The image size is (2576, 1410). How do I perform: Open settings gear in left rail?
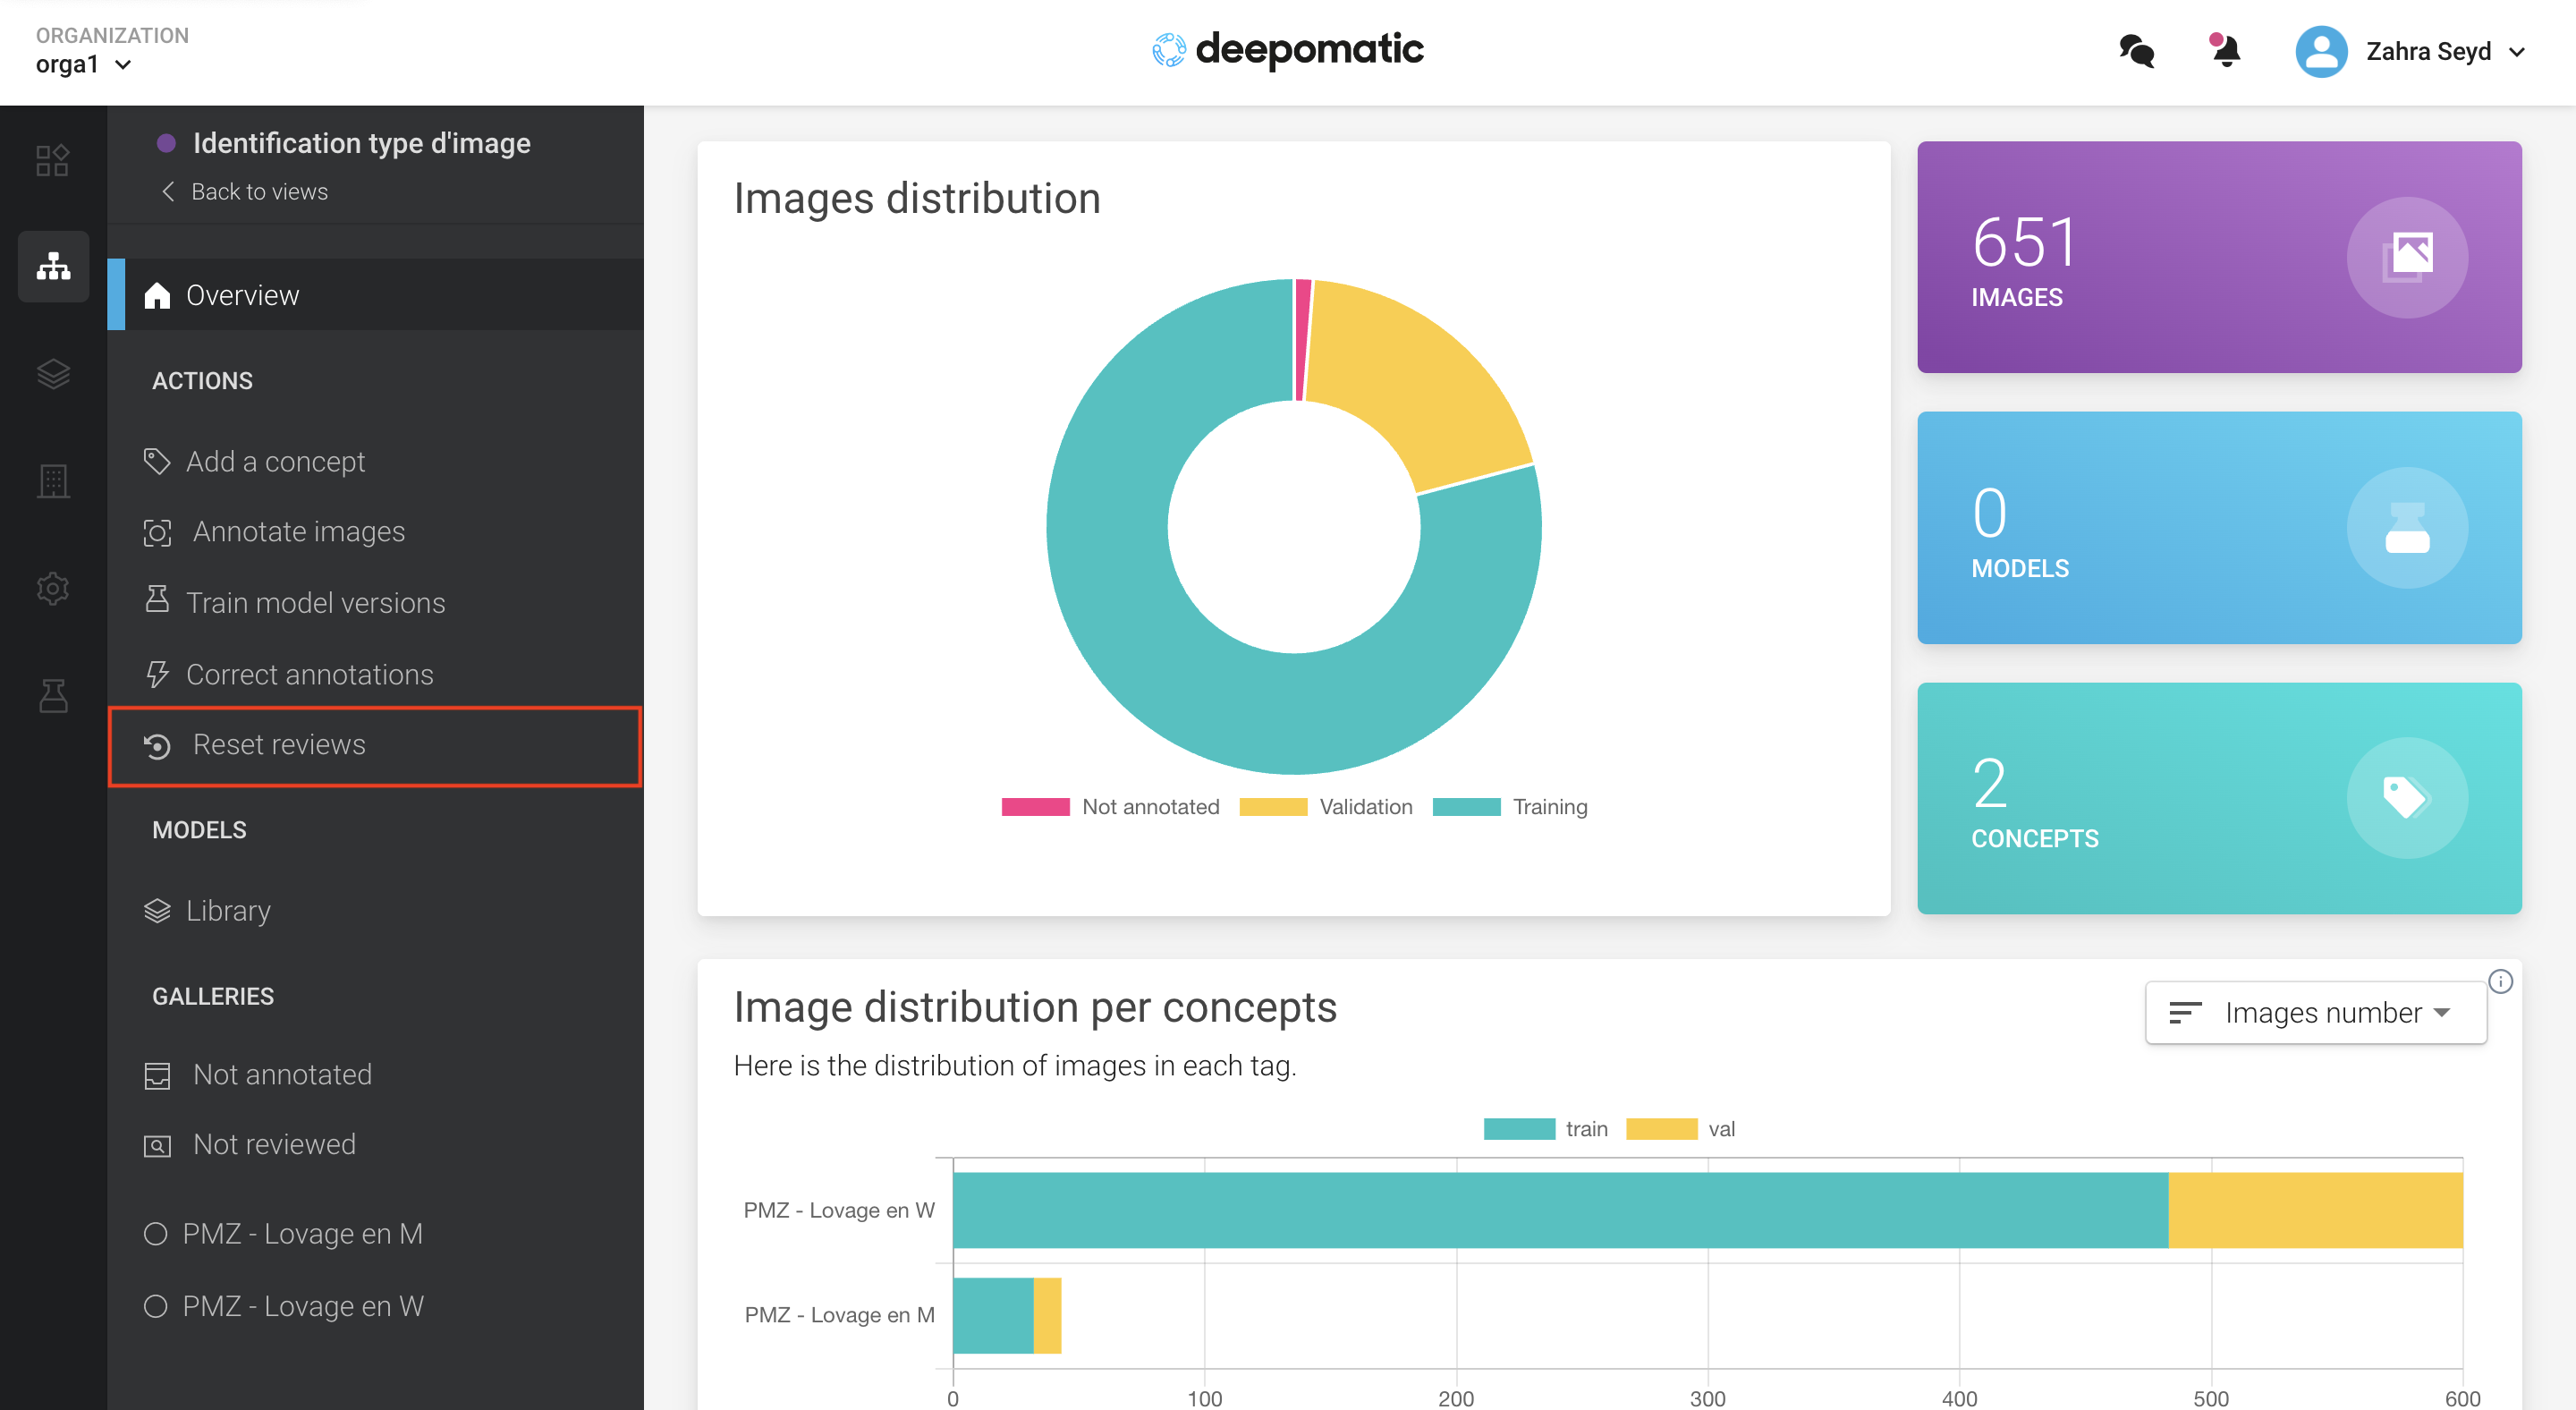[53, 588]
